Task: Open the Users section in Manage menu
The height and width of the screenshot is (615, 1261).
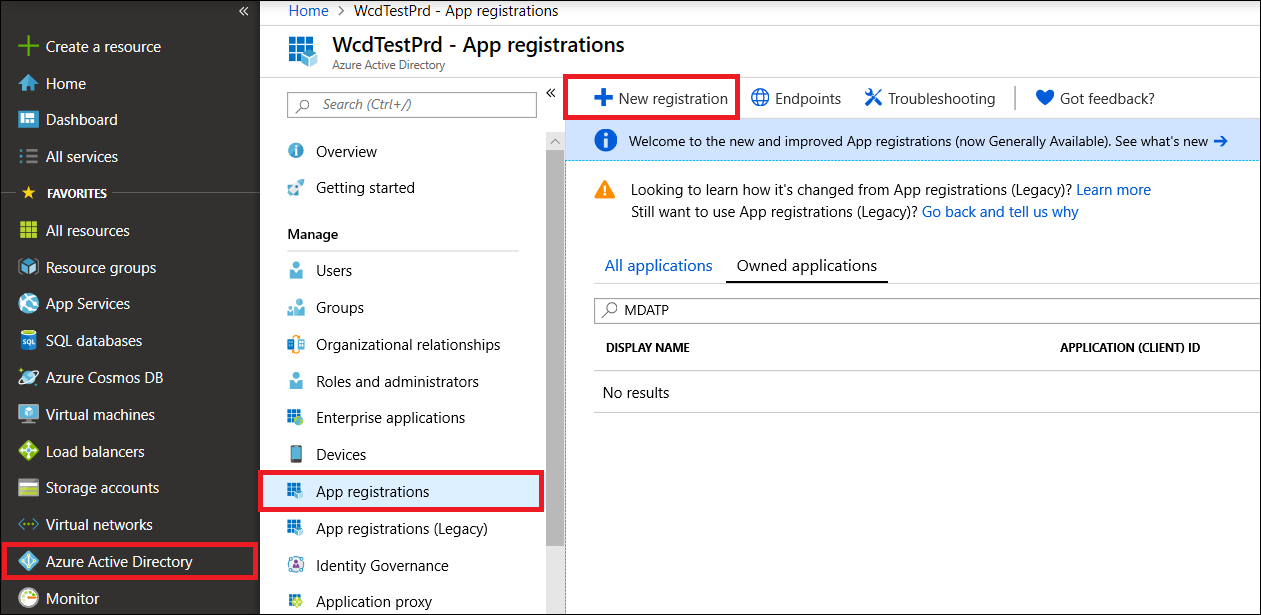Action: [x=334, y=270]
